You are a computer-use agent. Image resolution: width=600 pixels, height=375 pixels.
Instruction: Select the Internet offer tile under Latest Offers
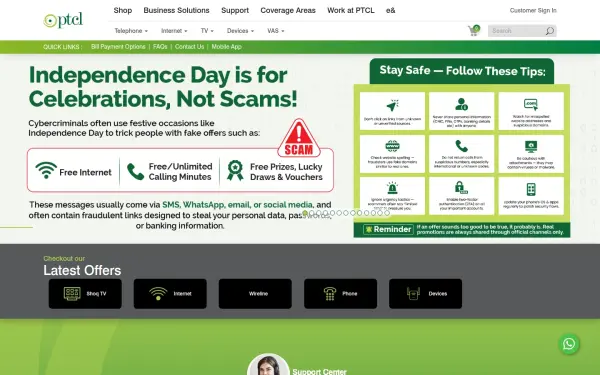coord(170,293)
